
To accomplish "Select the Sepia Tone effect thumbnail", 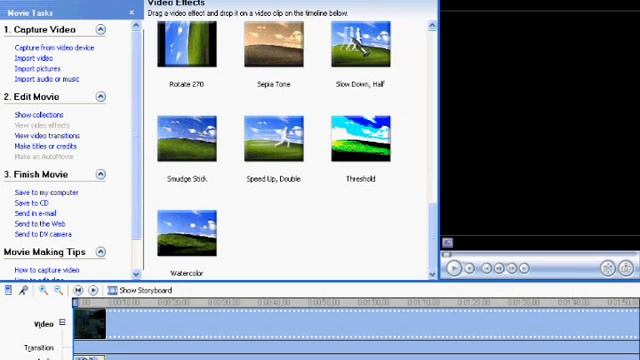I will 274,44.
